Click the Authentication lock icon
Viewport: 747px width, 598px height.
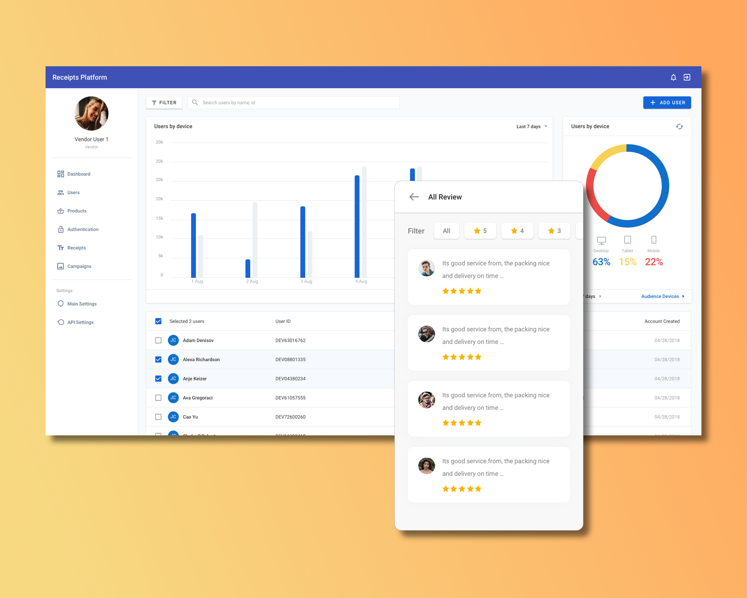(x=61, y=229)
